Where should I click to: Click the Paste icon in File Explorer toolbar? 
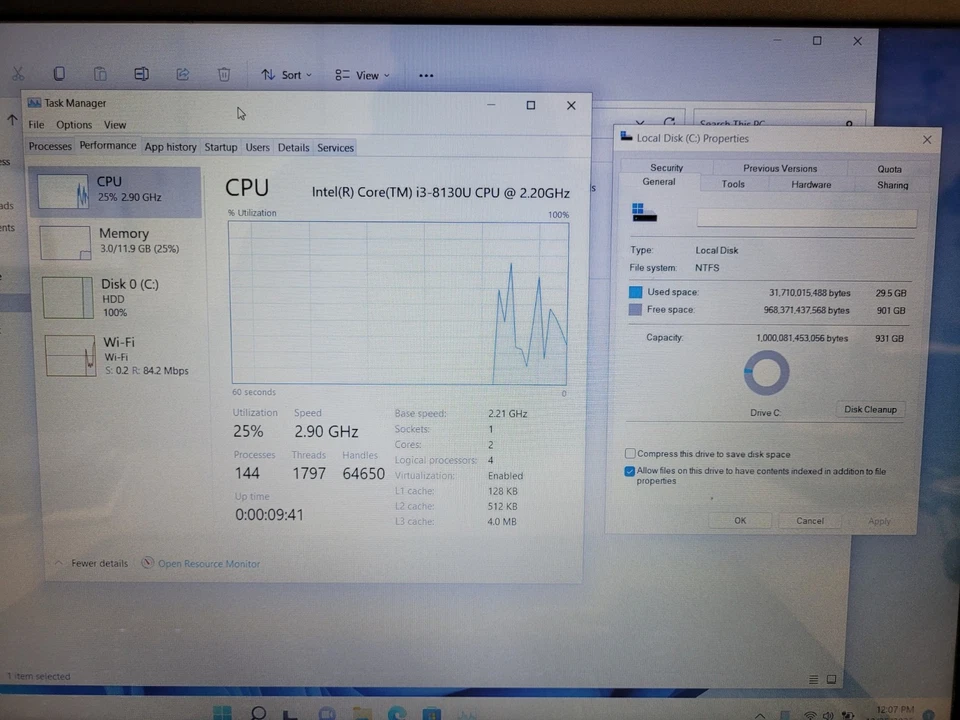click(100, 74)
